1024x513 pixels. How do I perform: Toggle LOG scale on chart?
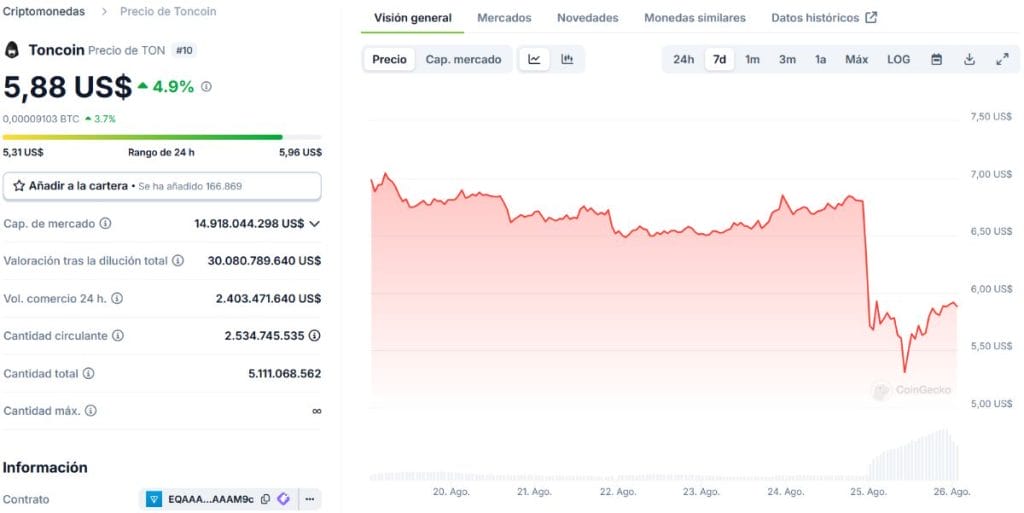899,59
